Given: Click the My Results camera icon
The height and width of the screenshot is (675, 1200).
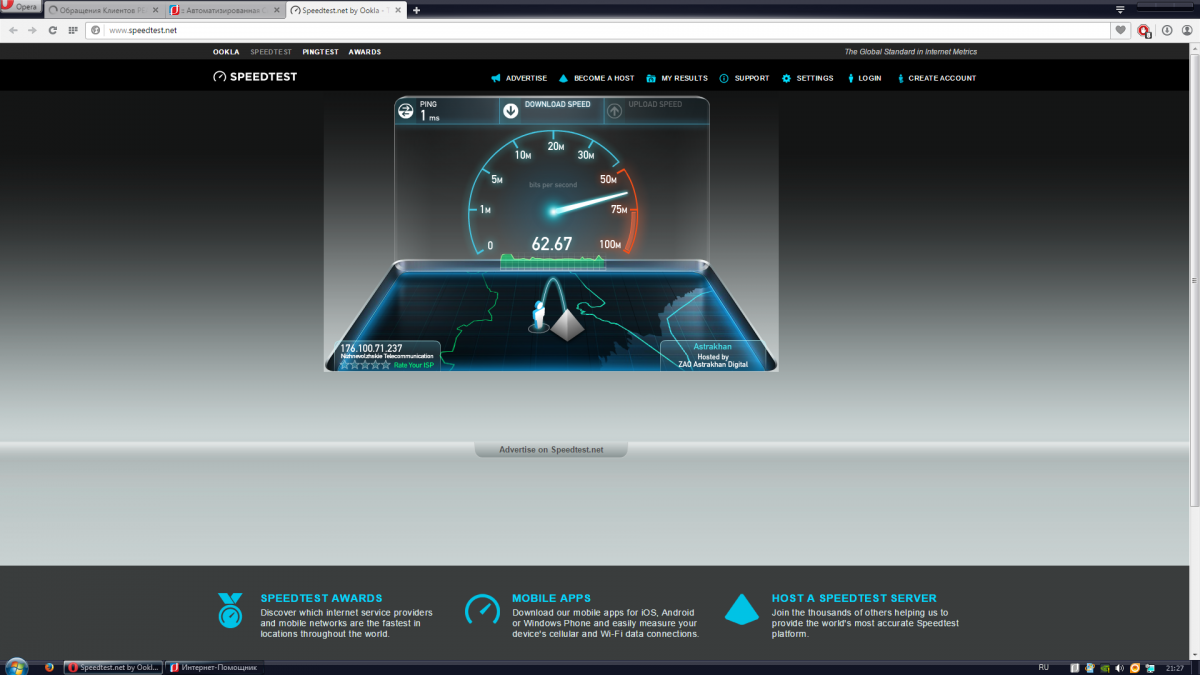Looking at the screenshot, I should (651, 78).
